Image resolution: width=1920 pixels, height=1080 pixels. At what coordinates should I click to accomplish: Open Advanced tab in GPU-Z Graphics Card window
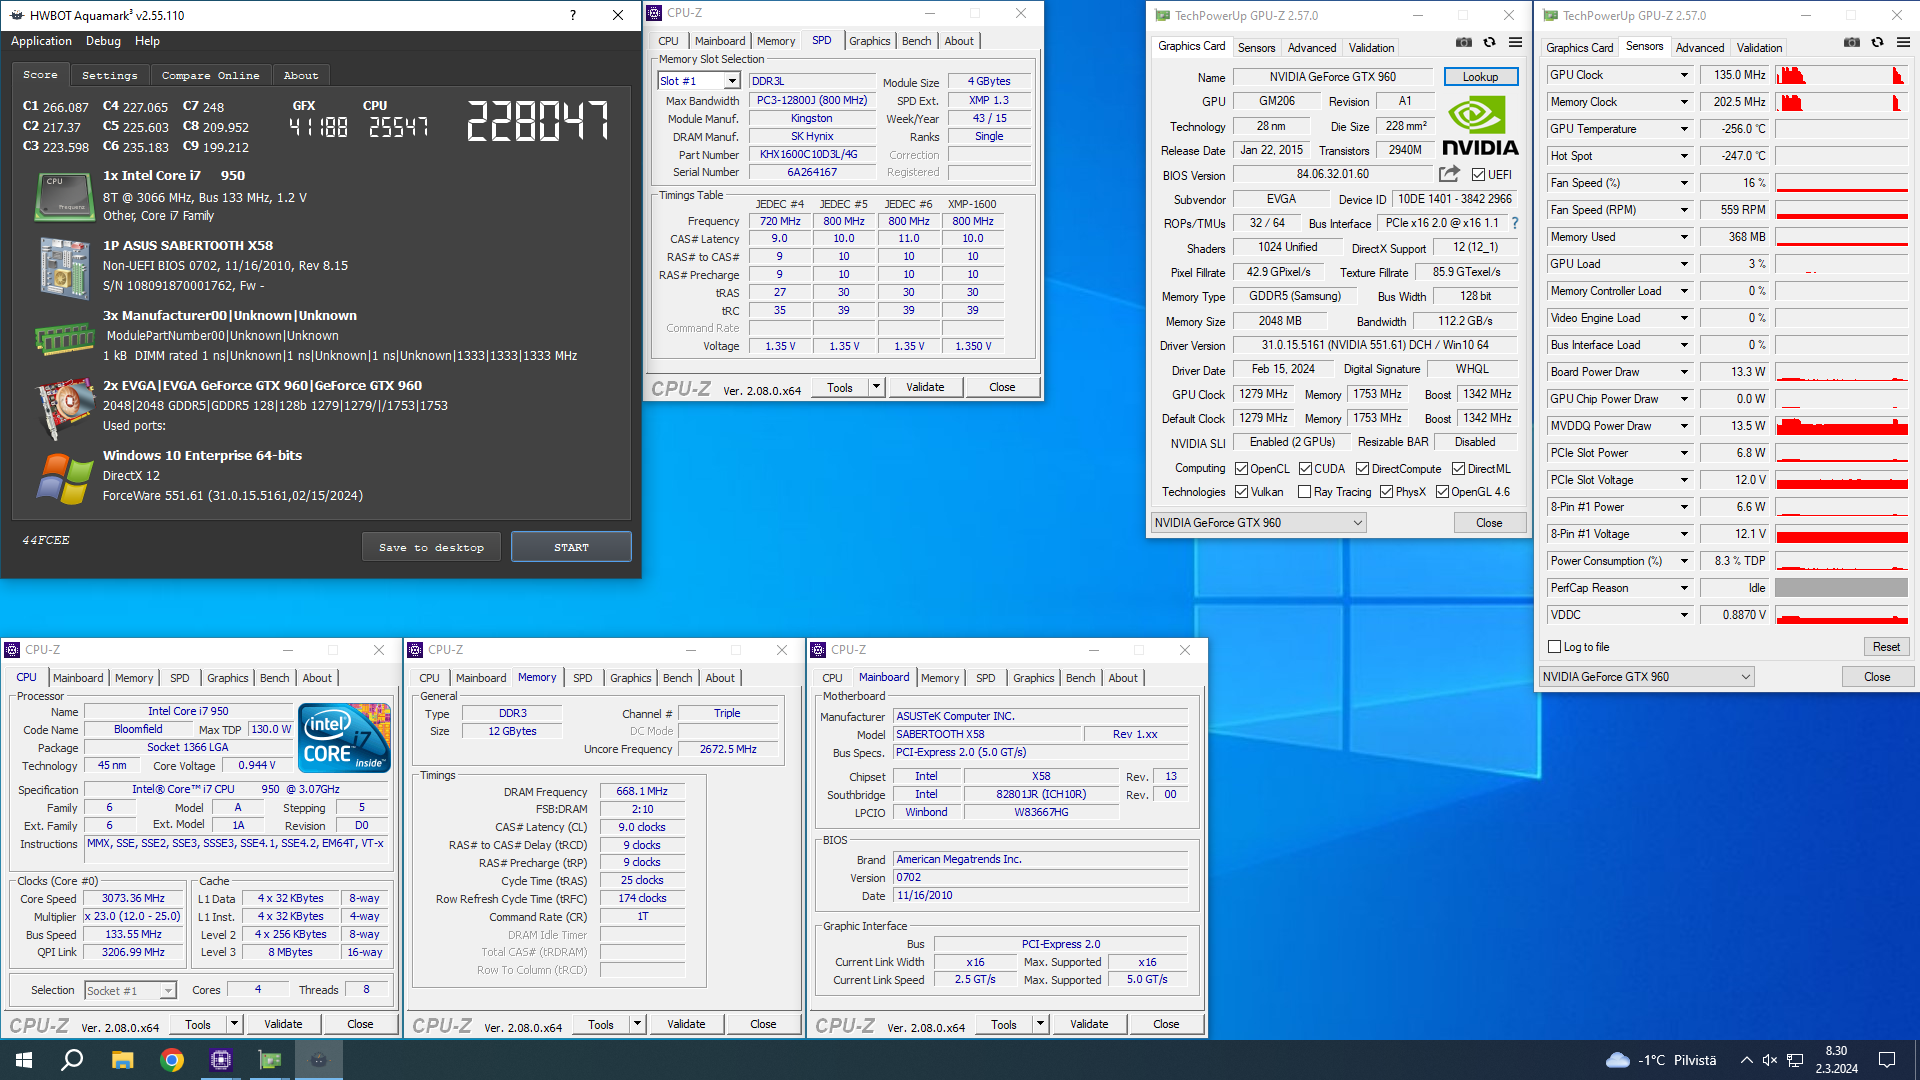[1311, 48]
